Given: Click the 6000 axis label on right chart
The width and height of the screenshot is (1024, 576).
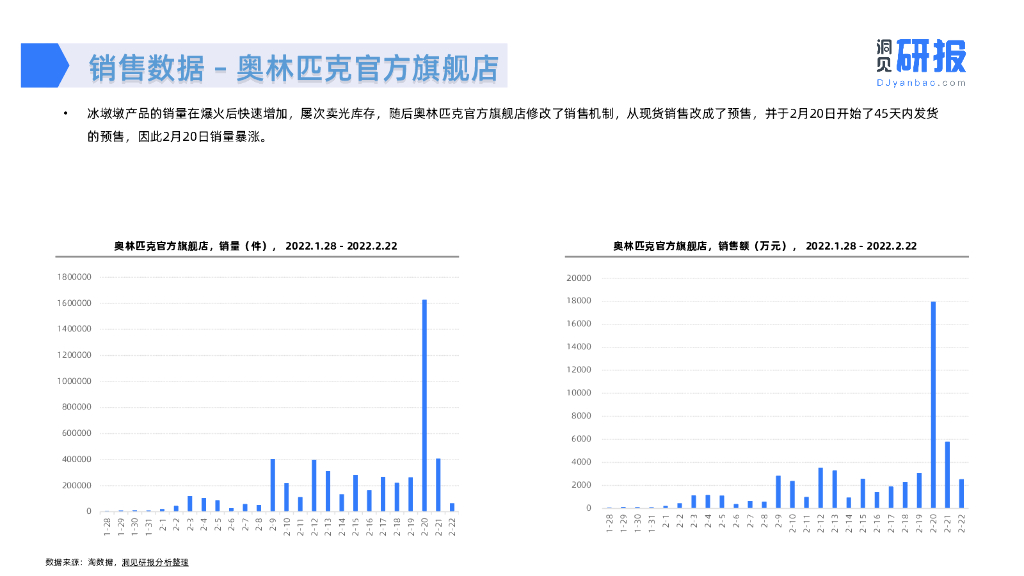Looking at the screenshot, I should point(581,439).
